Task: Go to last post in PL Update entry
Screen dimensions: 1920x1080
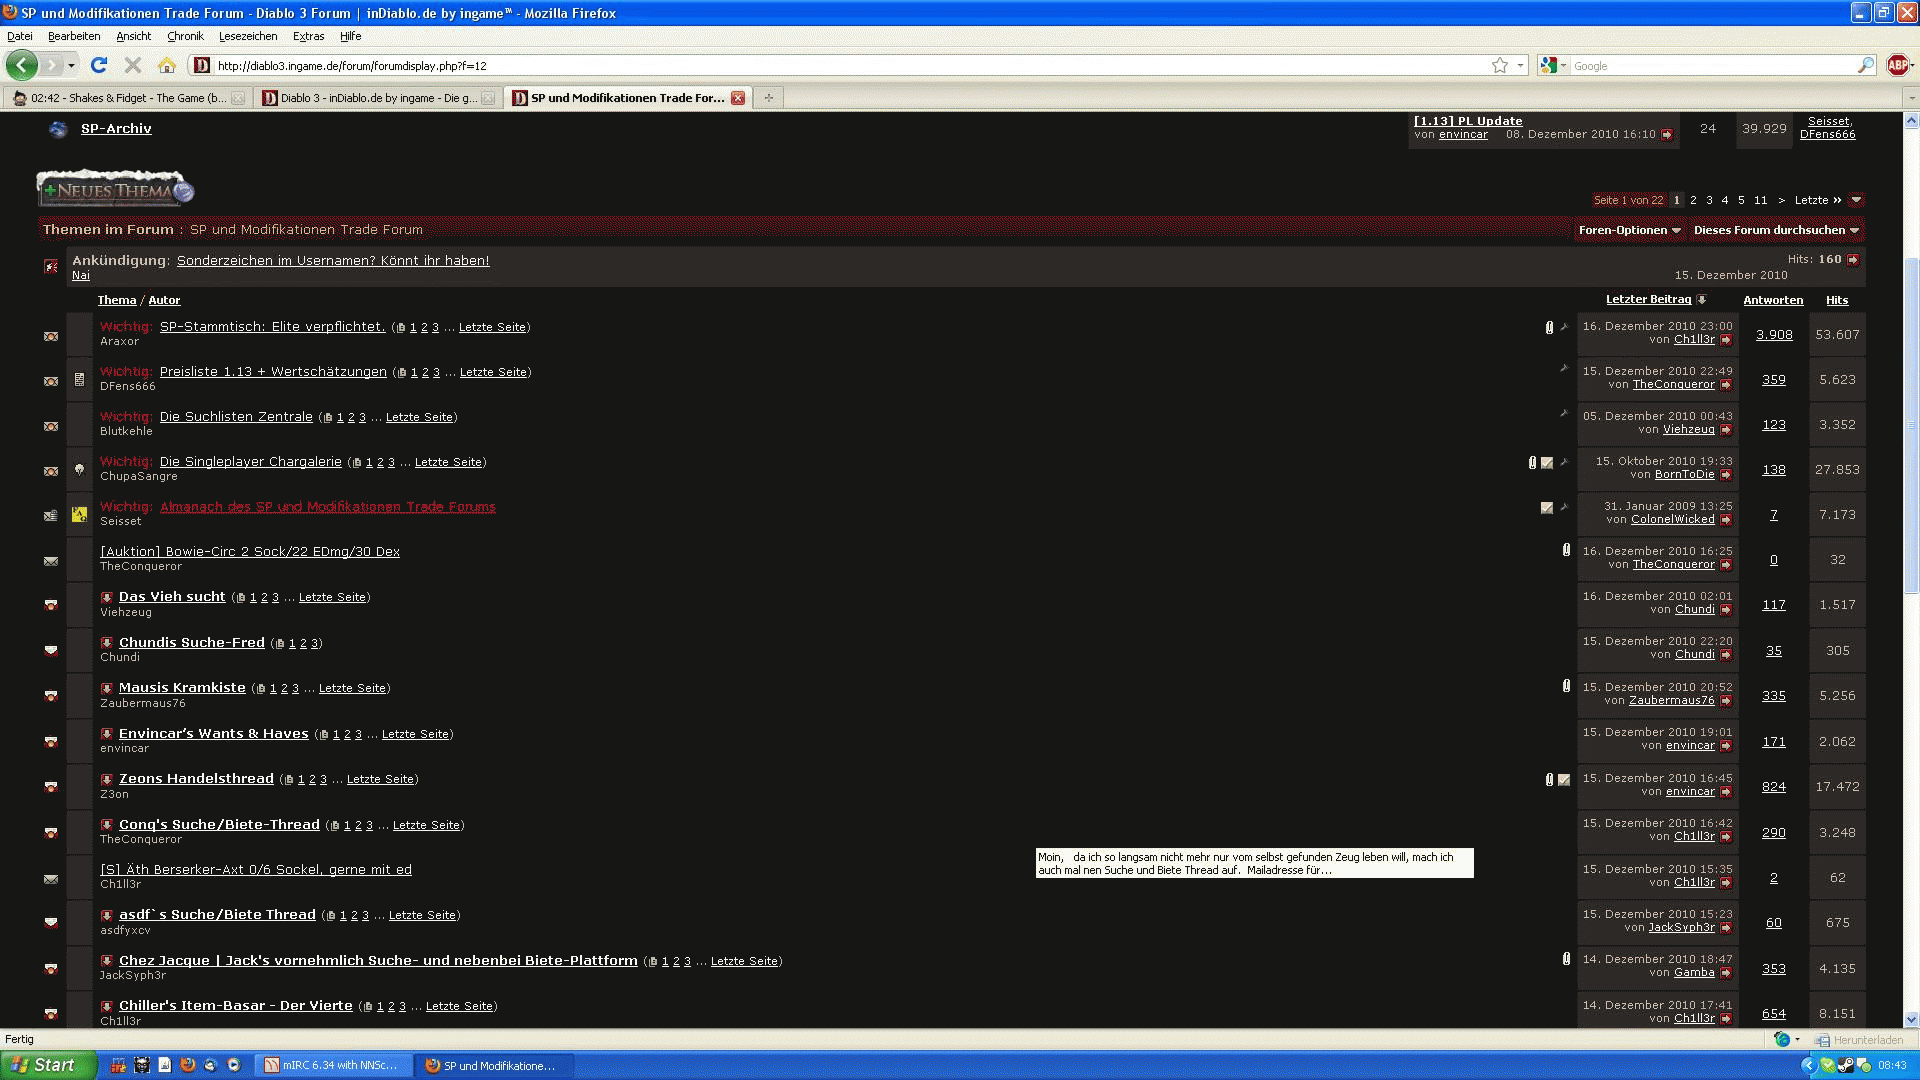Action: [1667, 135]
